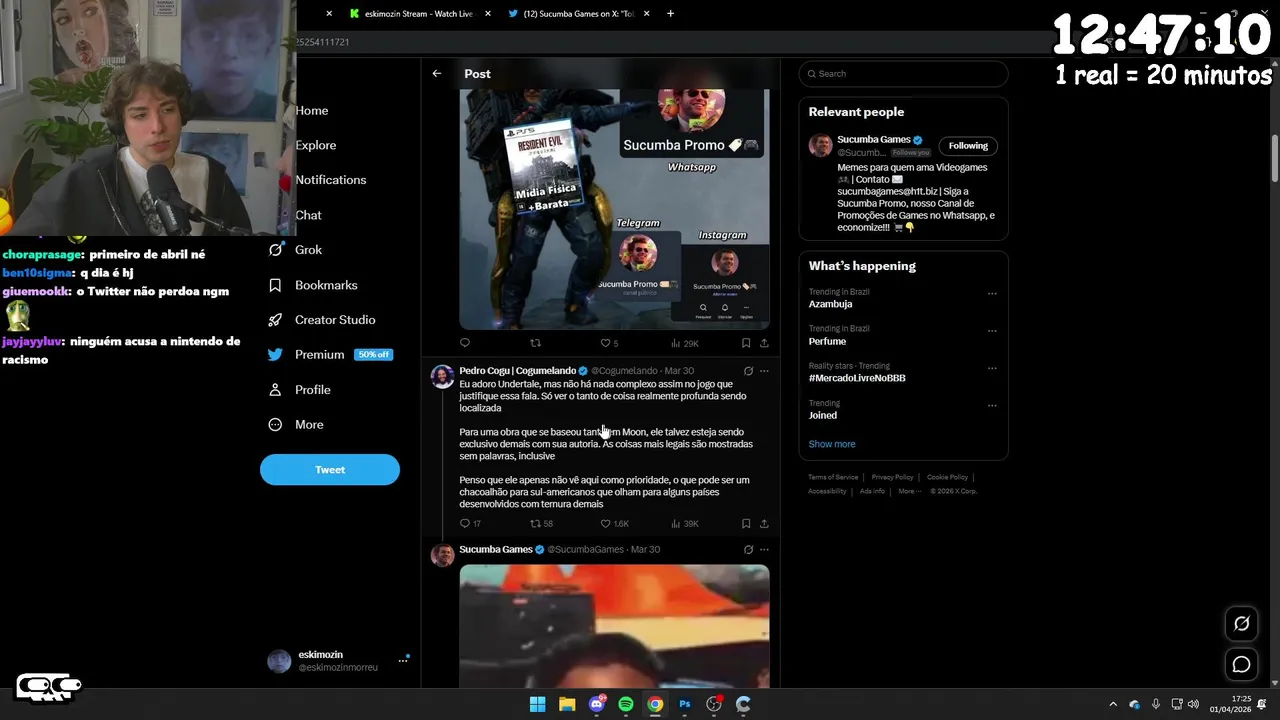The image size is (1280, 720).
Task: Open Notifications in the sidebar
Action: (331, 180)
